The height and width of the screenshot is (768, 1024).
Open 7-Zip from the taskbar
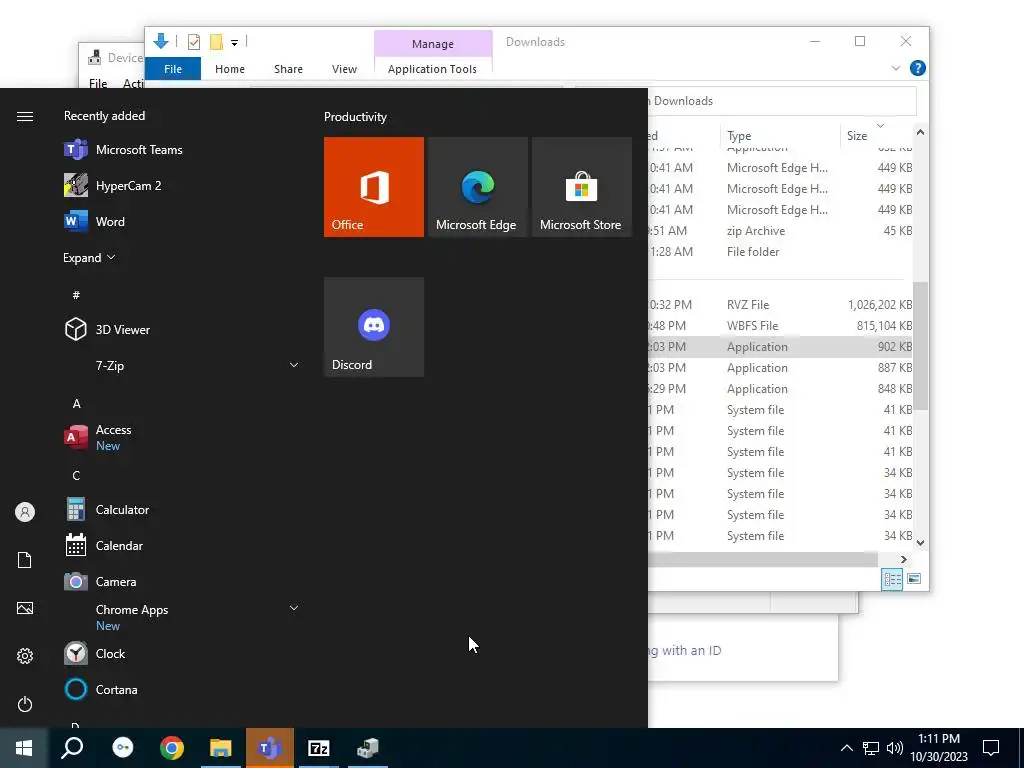pos(319,748)
